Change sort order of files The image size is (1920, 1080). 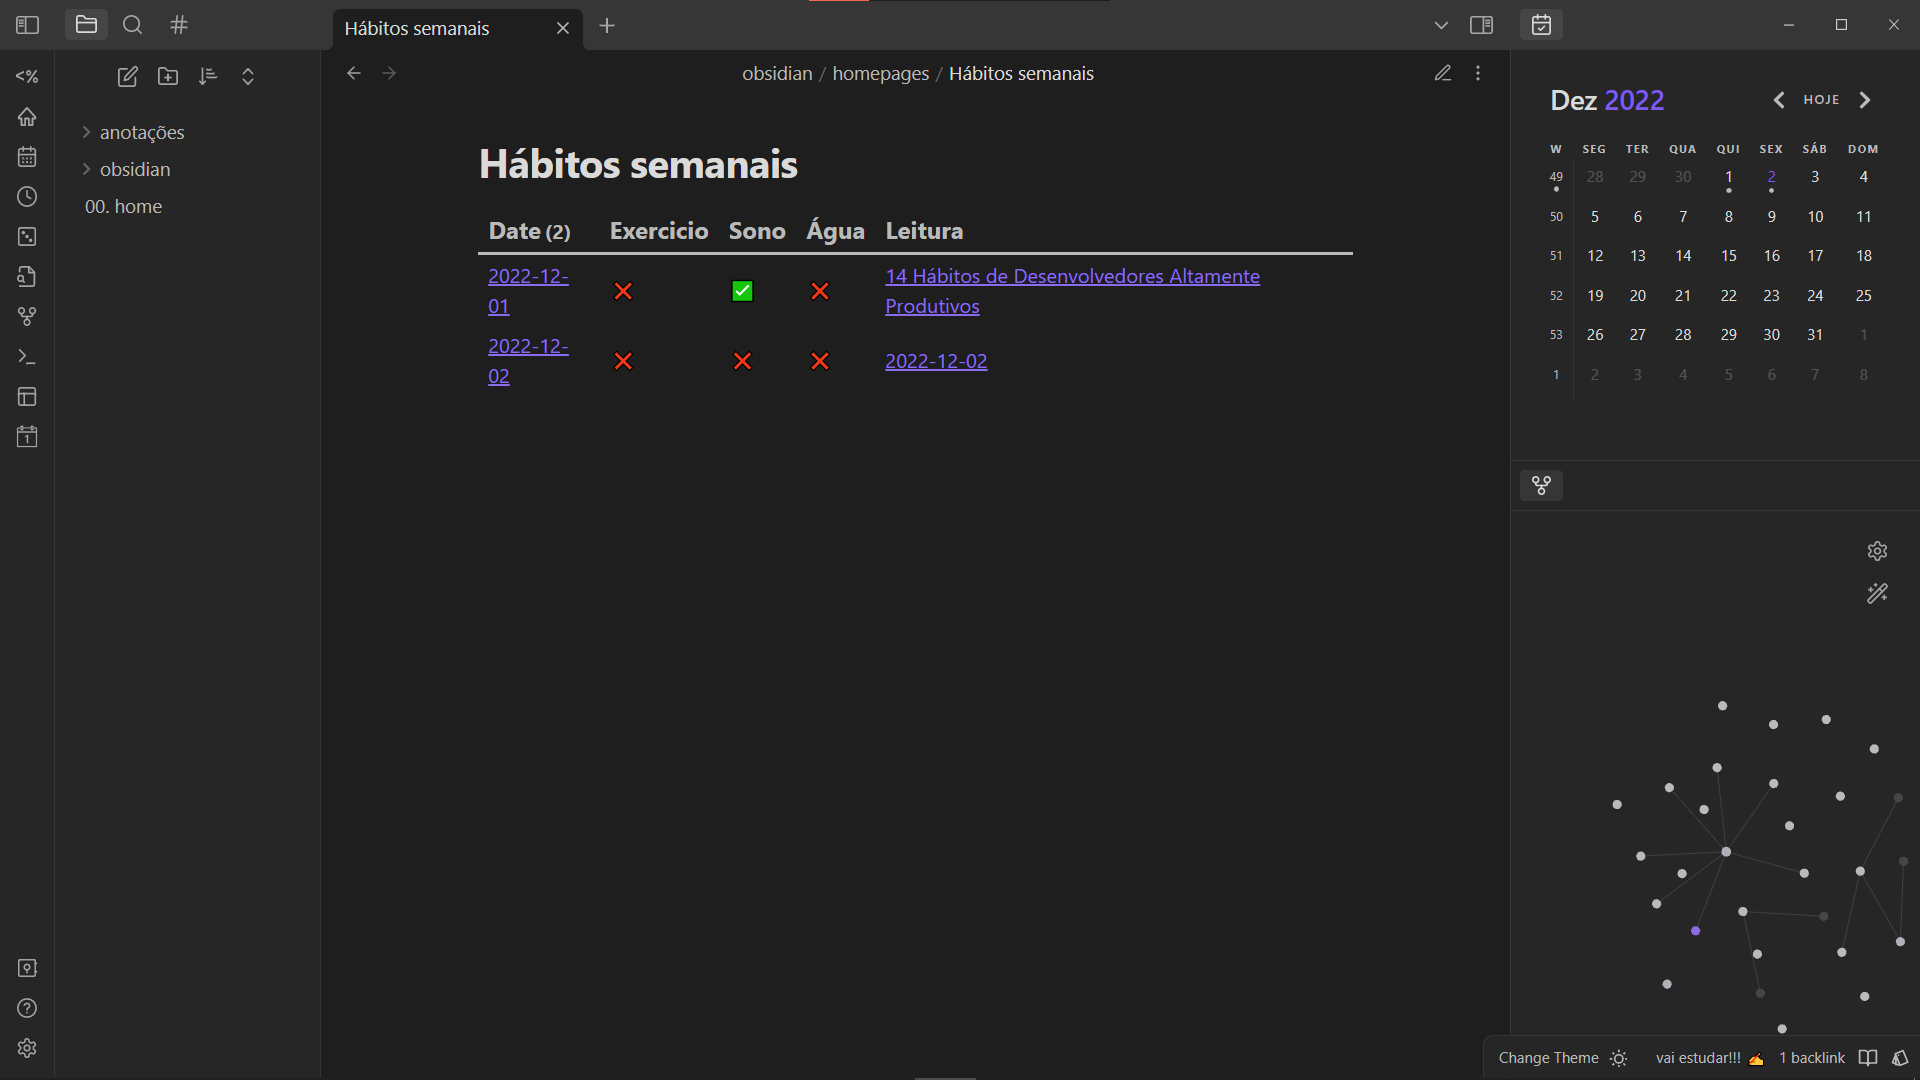(x=208, y=77)
